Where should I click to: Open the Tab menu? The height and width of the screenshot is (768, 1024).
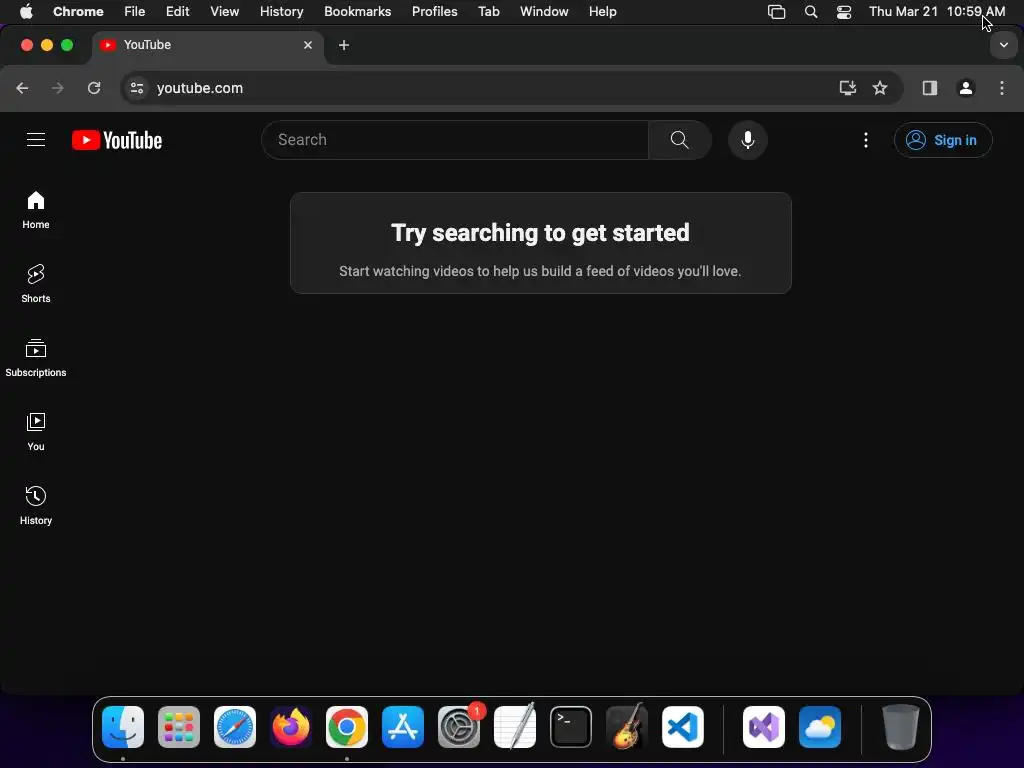tap(488, 12)
